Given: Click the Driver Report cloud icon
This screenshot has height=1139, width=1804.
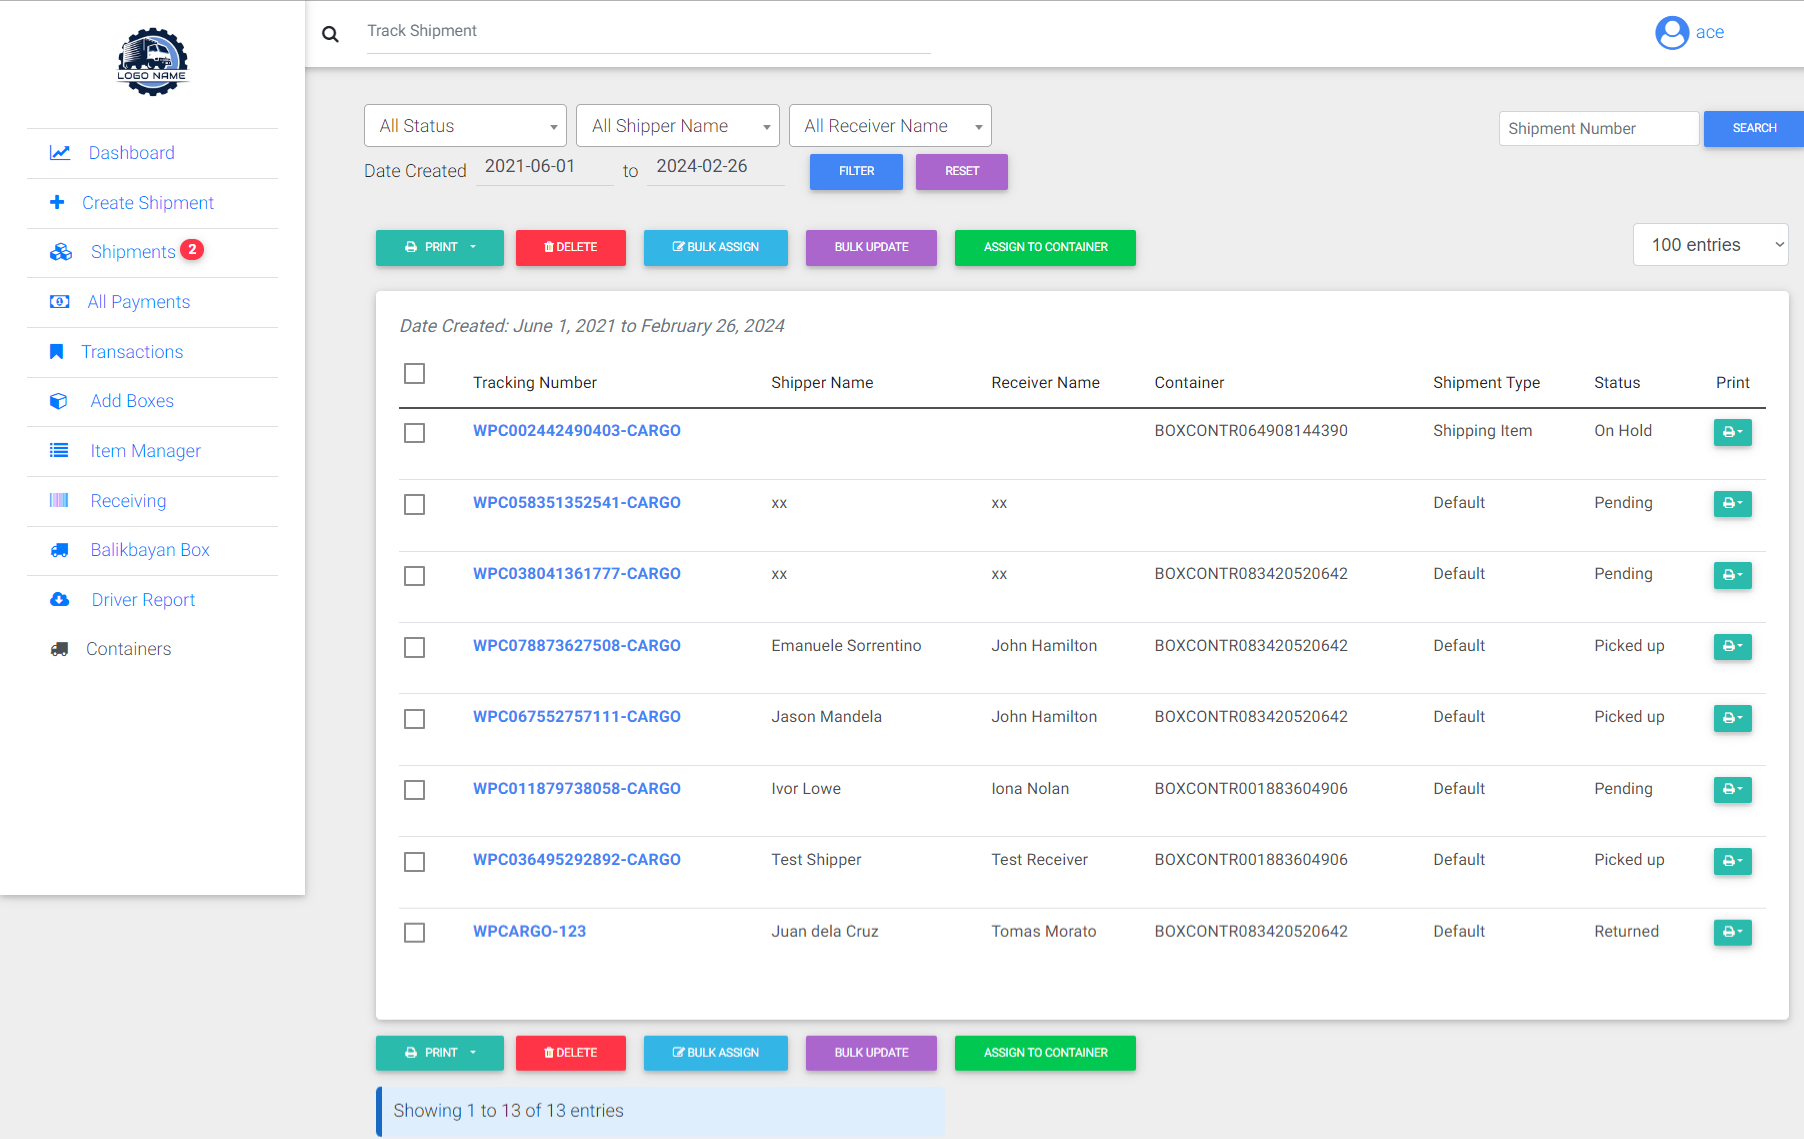Looking at the screenshot, I should (x=60, y=600).
